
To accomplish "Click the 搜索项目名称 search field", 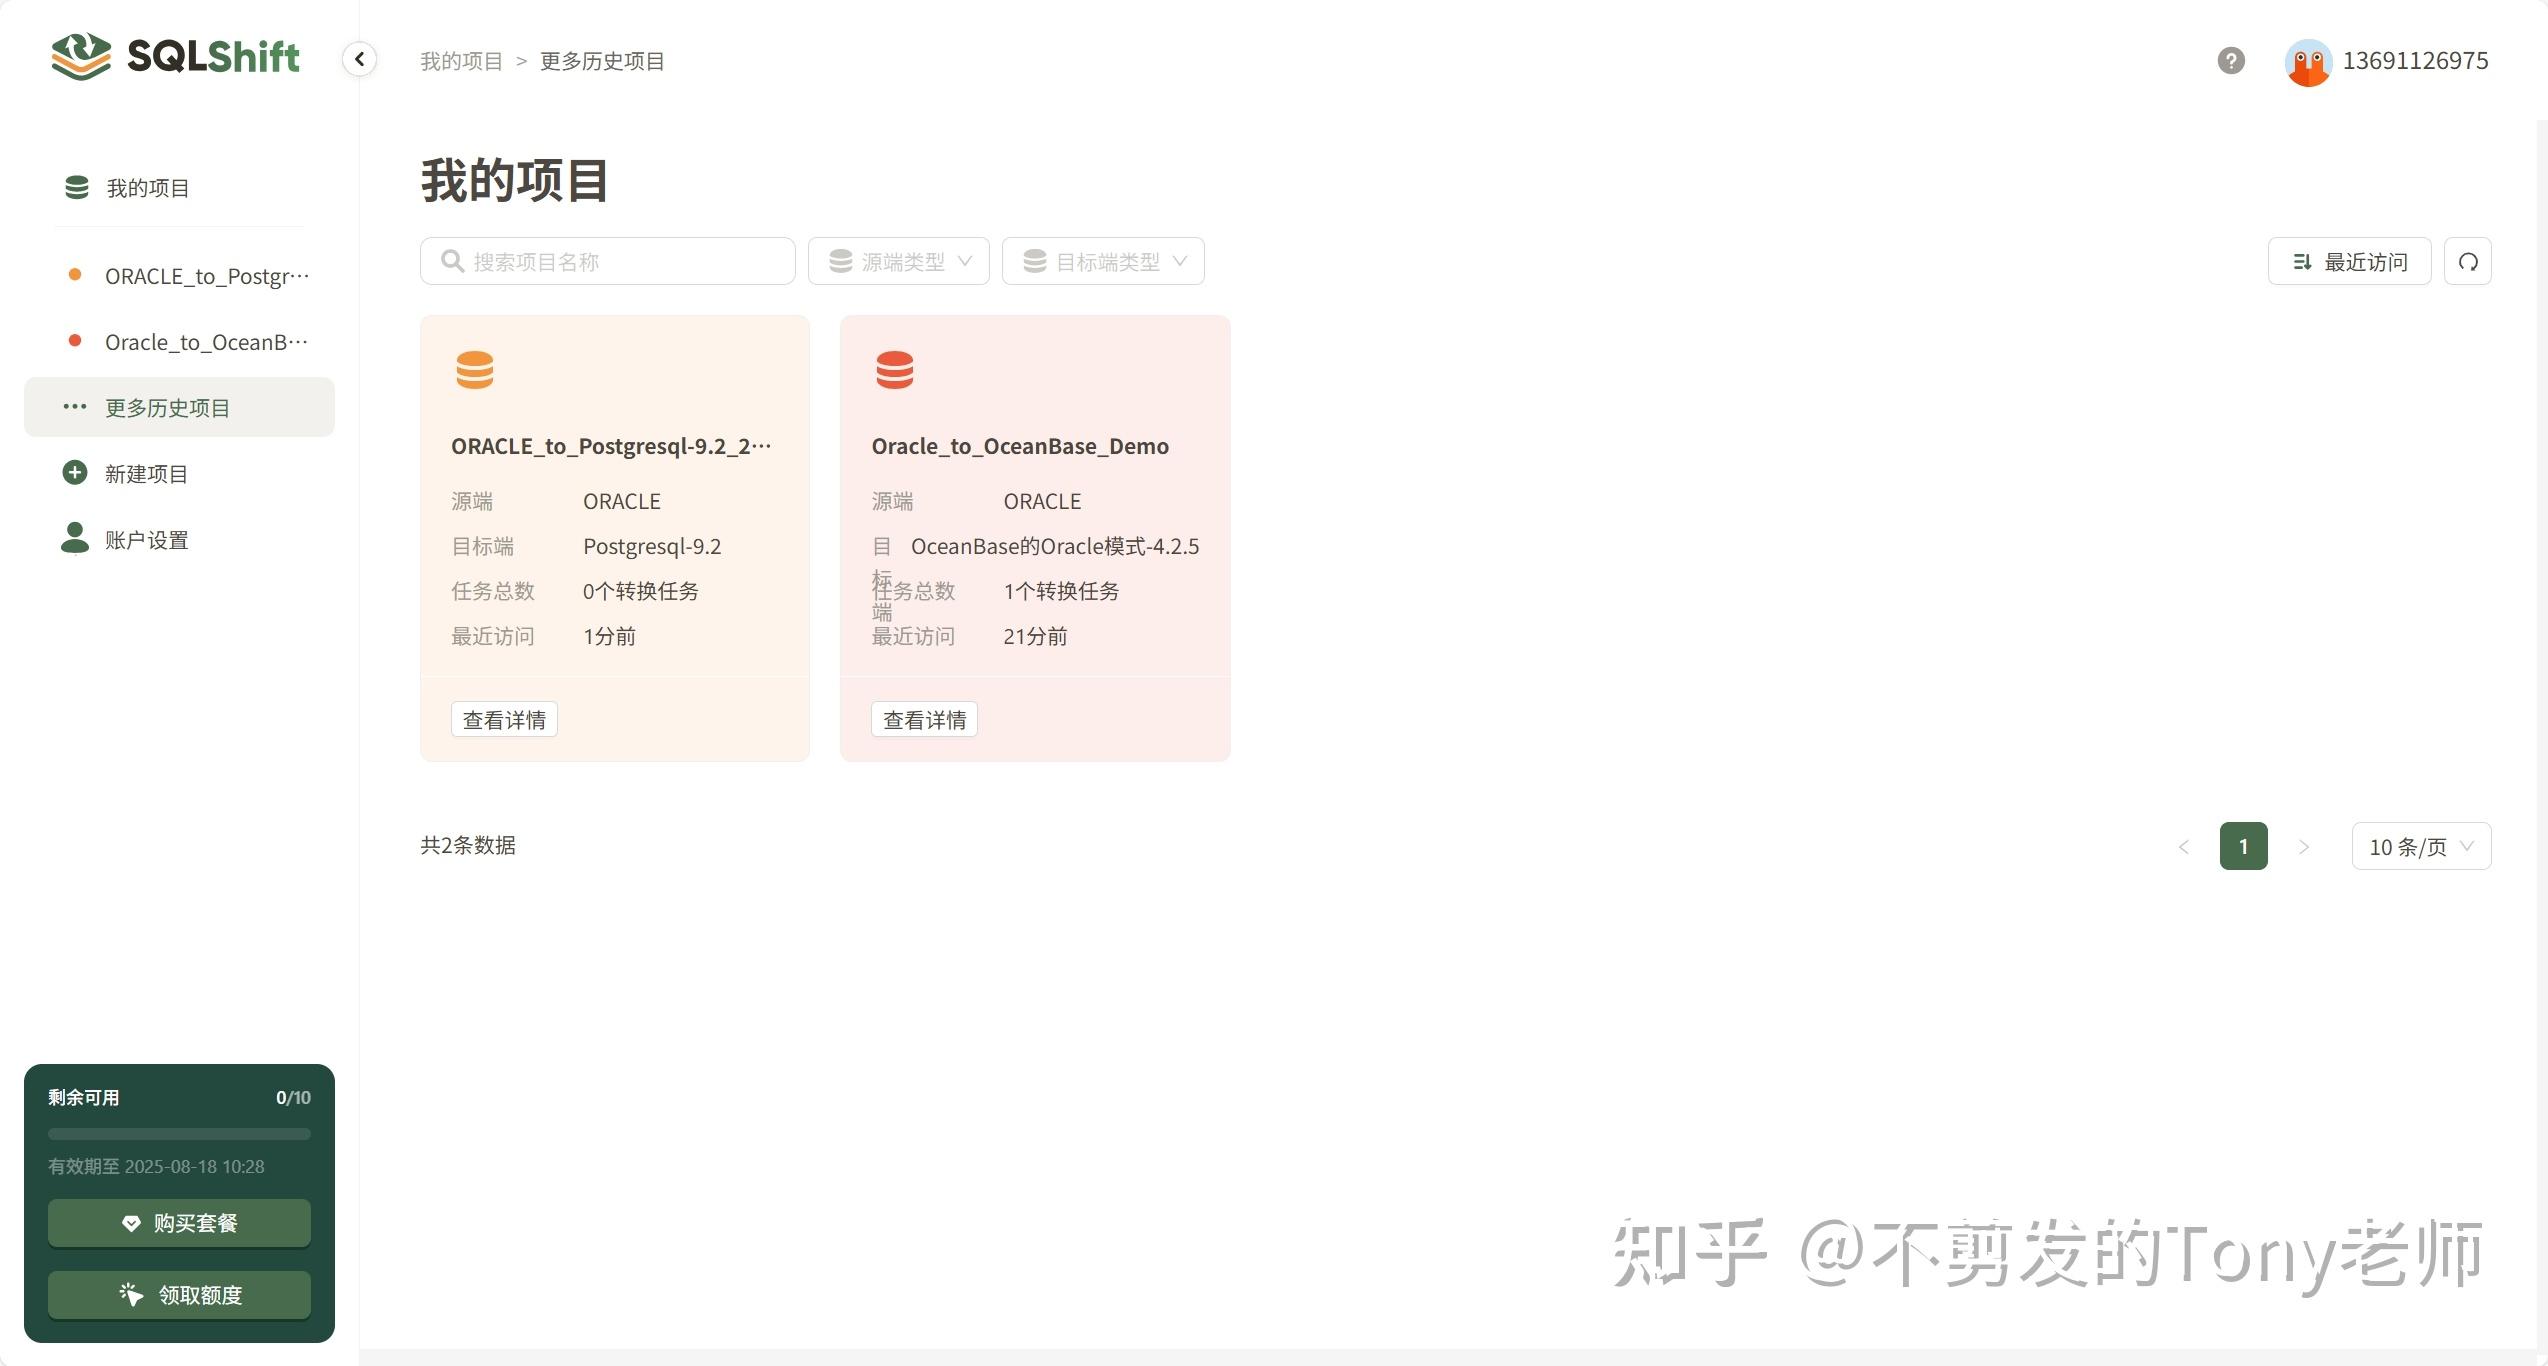I will point(607,260).
